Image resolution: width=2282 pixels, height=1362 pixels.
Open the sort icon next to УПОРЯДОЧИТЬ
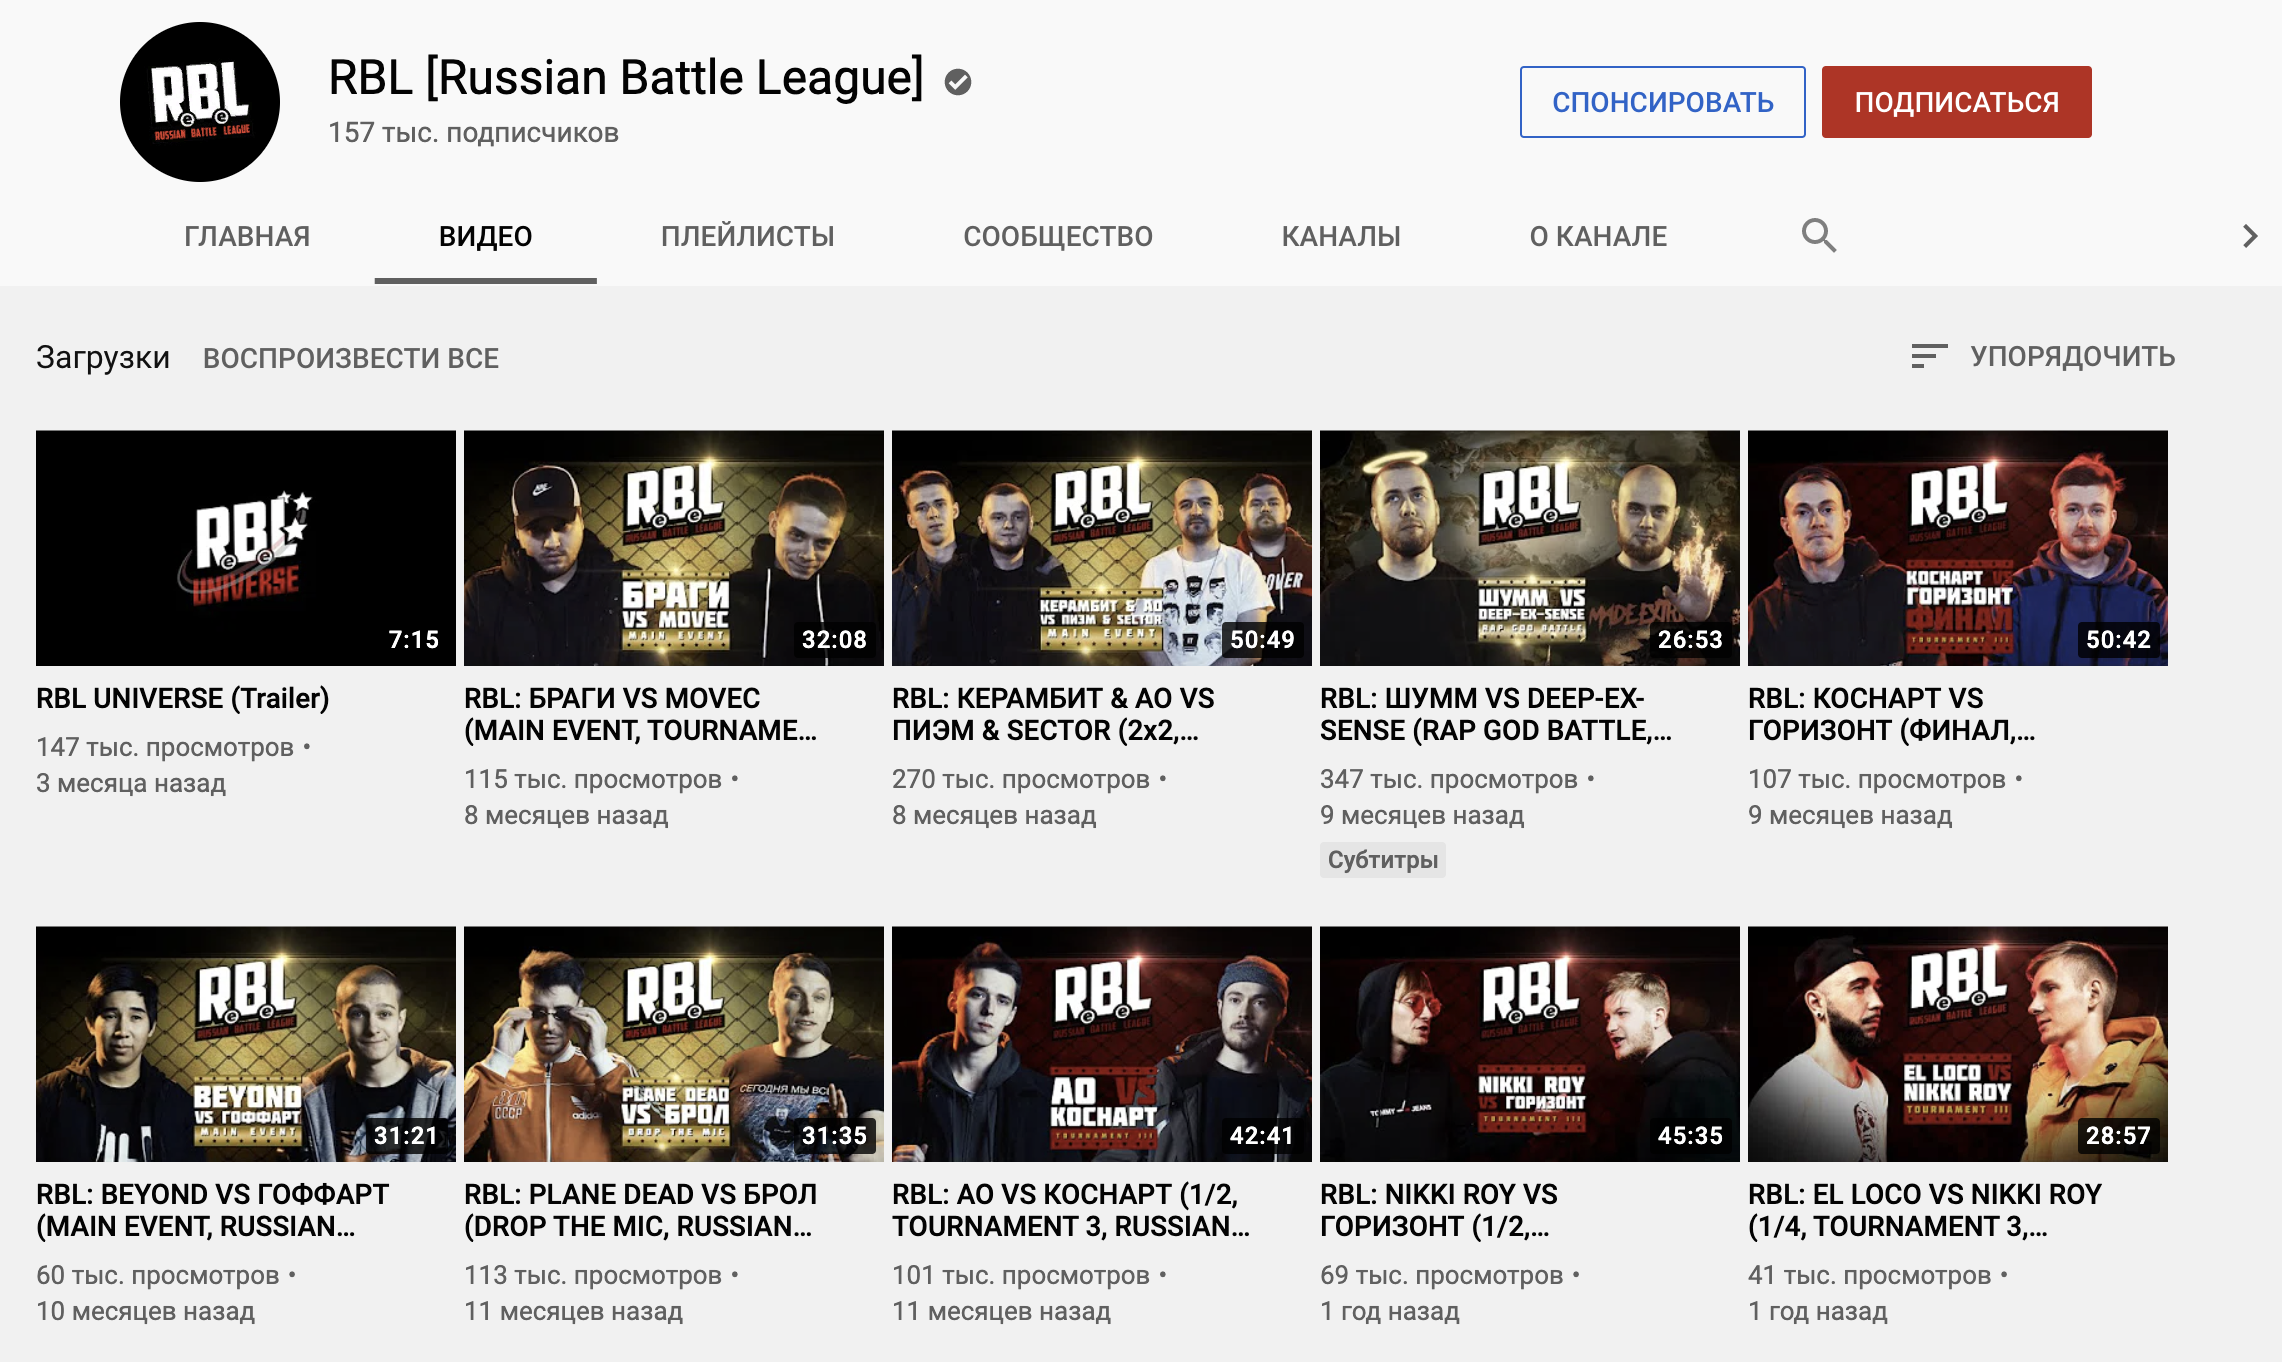1928,357
